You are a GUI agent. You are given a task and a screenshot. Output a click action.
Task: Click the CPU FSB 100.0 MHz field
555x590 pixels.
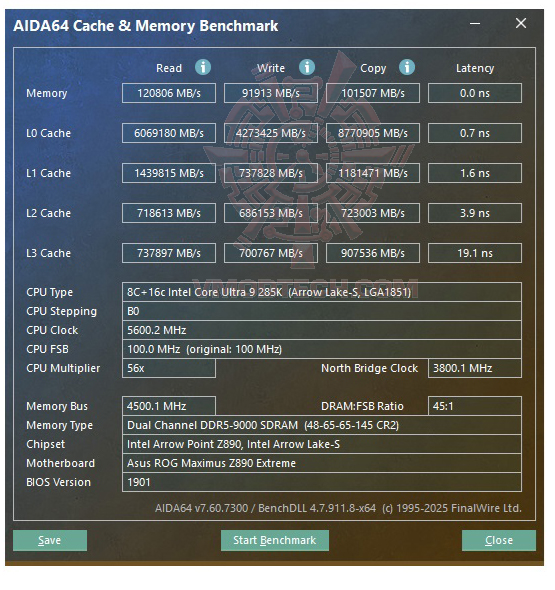(322, 349)
